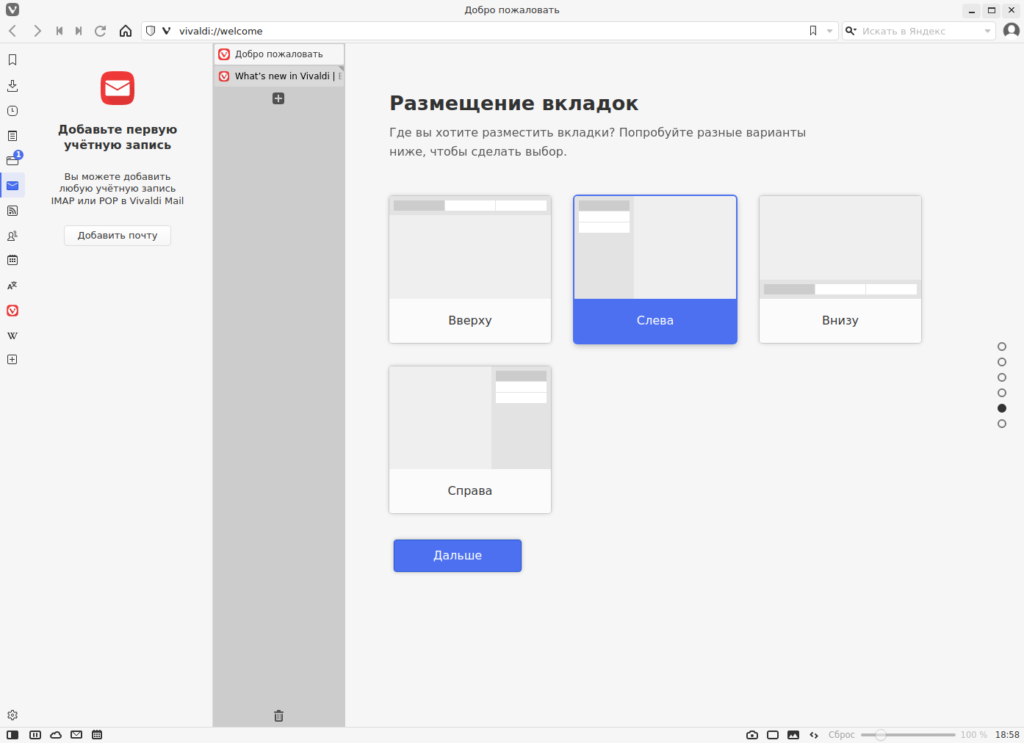The height and width of the screenshot is (743, 1024).
Task: Reset zoom with the Сброс button
Action: click(x=841, y=735)
